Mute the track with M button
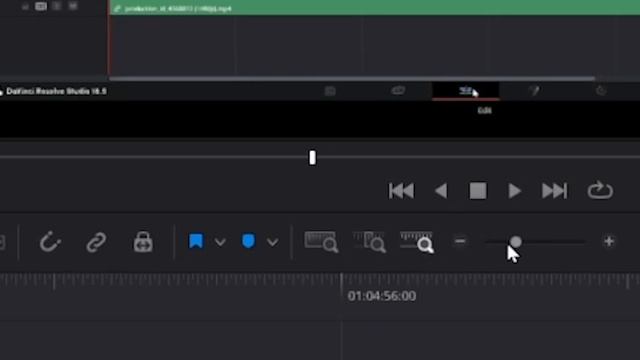The height and width of the screenshot is (360, 640). pyautogui.click(x=73, y=6)
